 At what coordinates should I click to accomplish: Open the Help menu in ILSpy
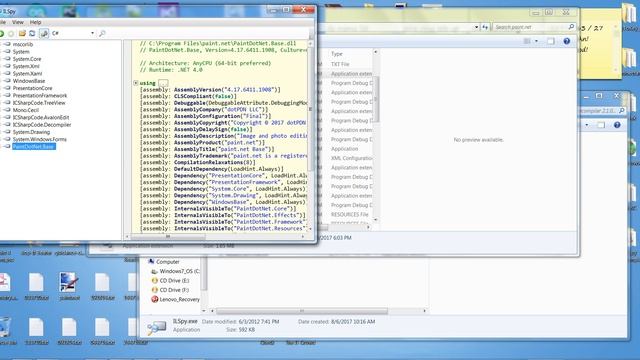[36, 22]
